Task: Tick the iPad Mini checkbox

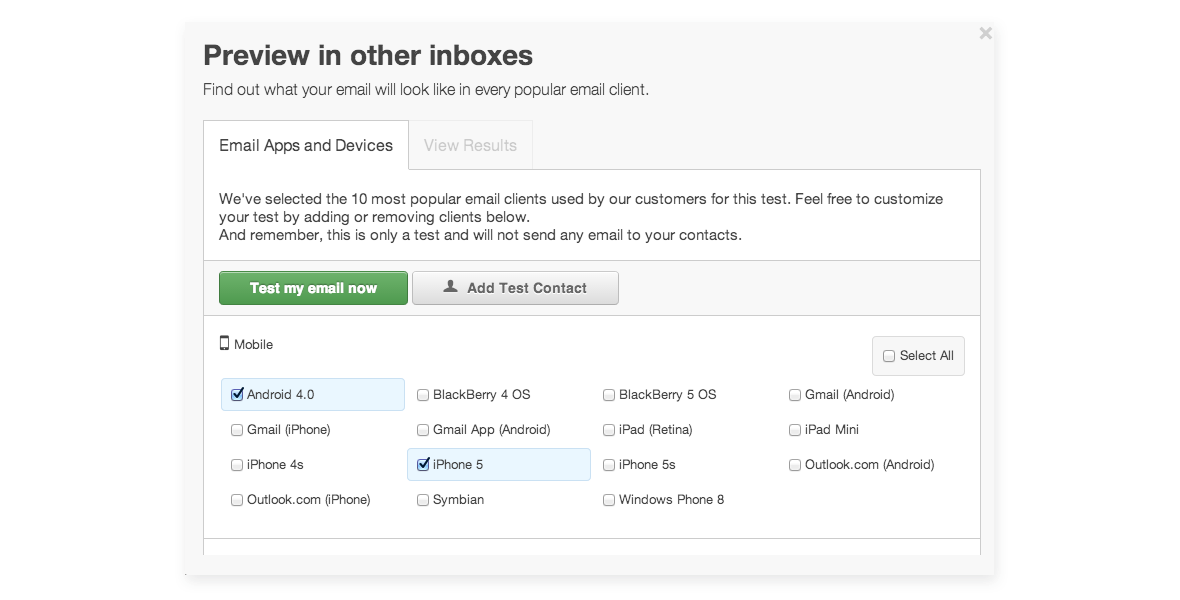Action: [x=795, y=430]
